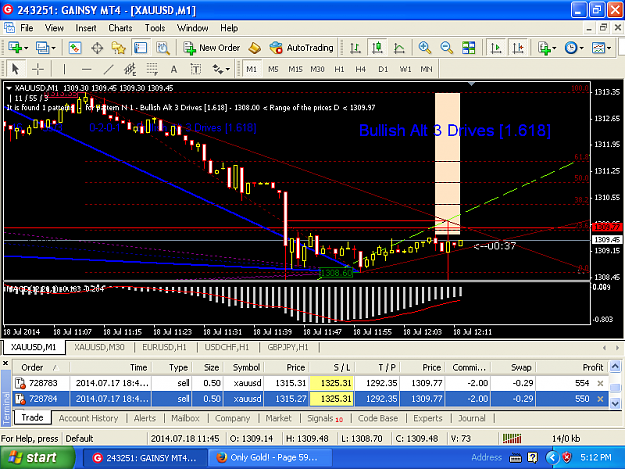Draw a trendline
The width and height of the screenshot is (625, 469).
pos(108,69)
